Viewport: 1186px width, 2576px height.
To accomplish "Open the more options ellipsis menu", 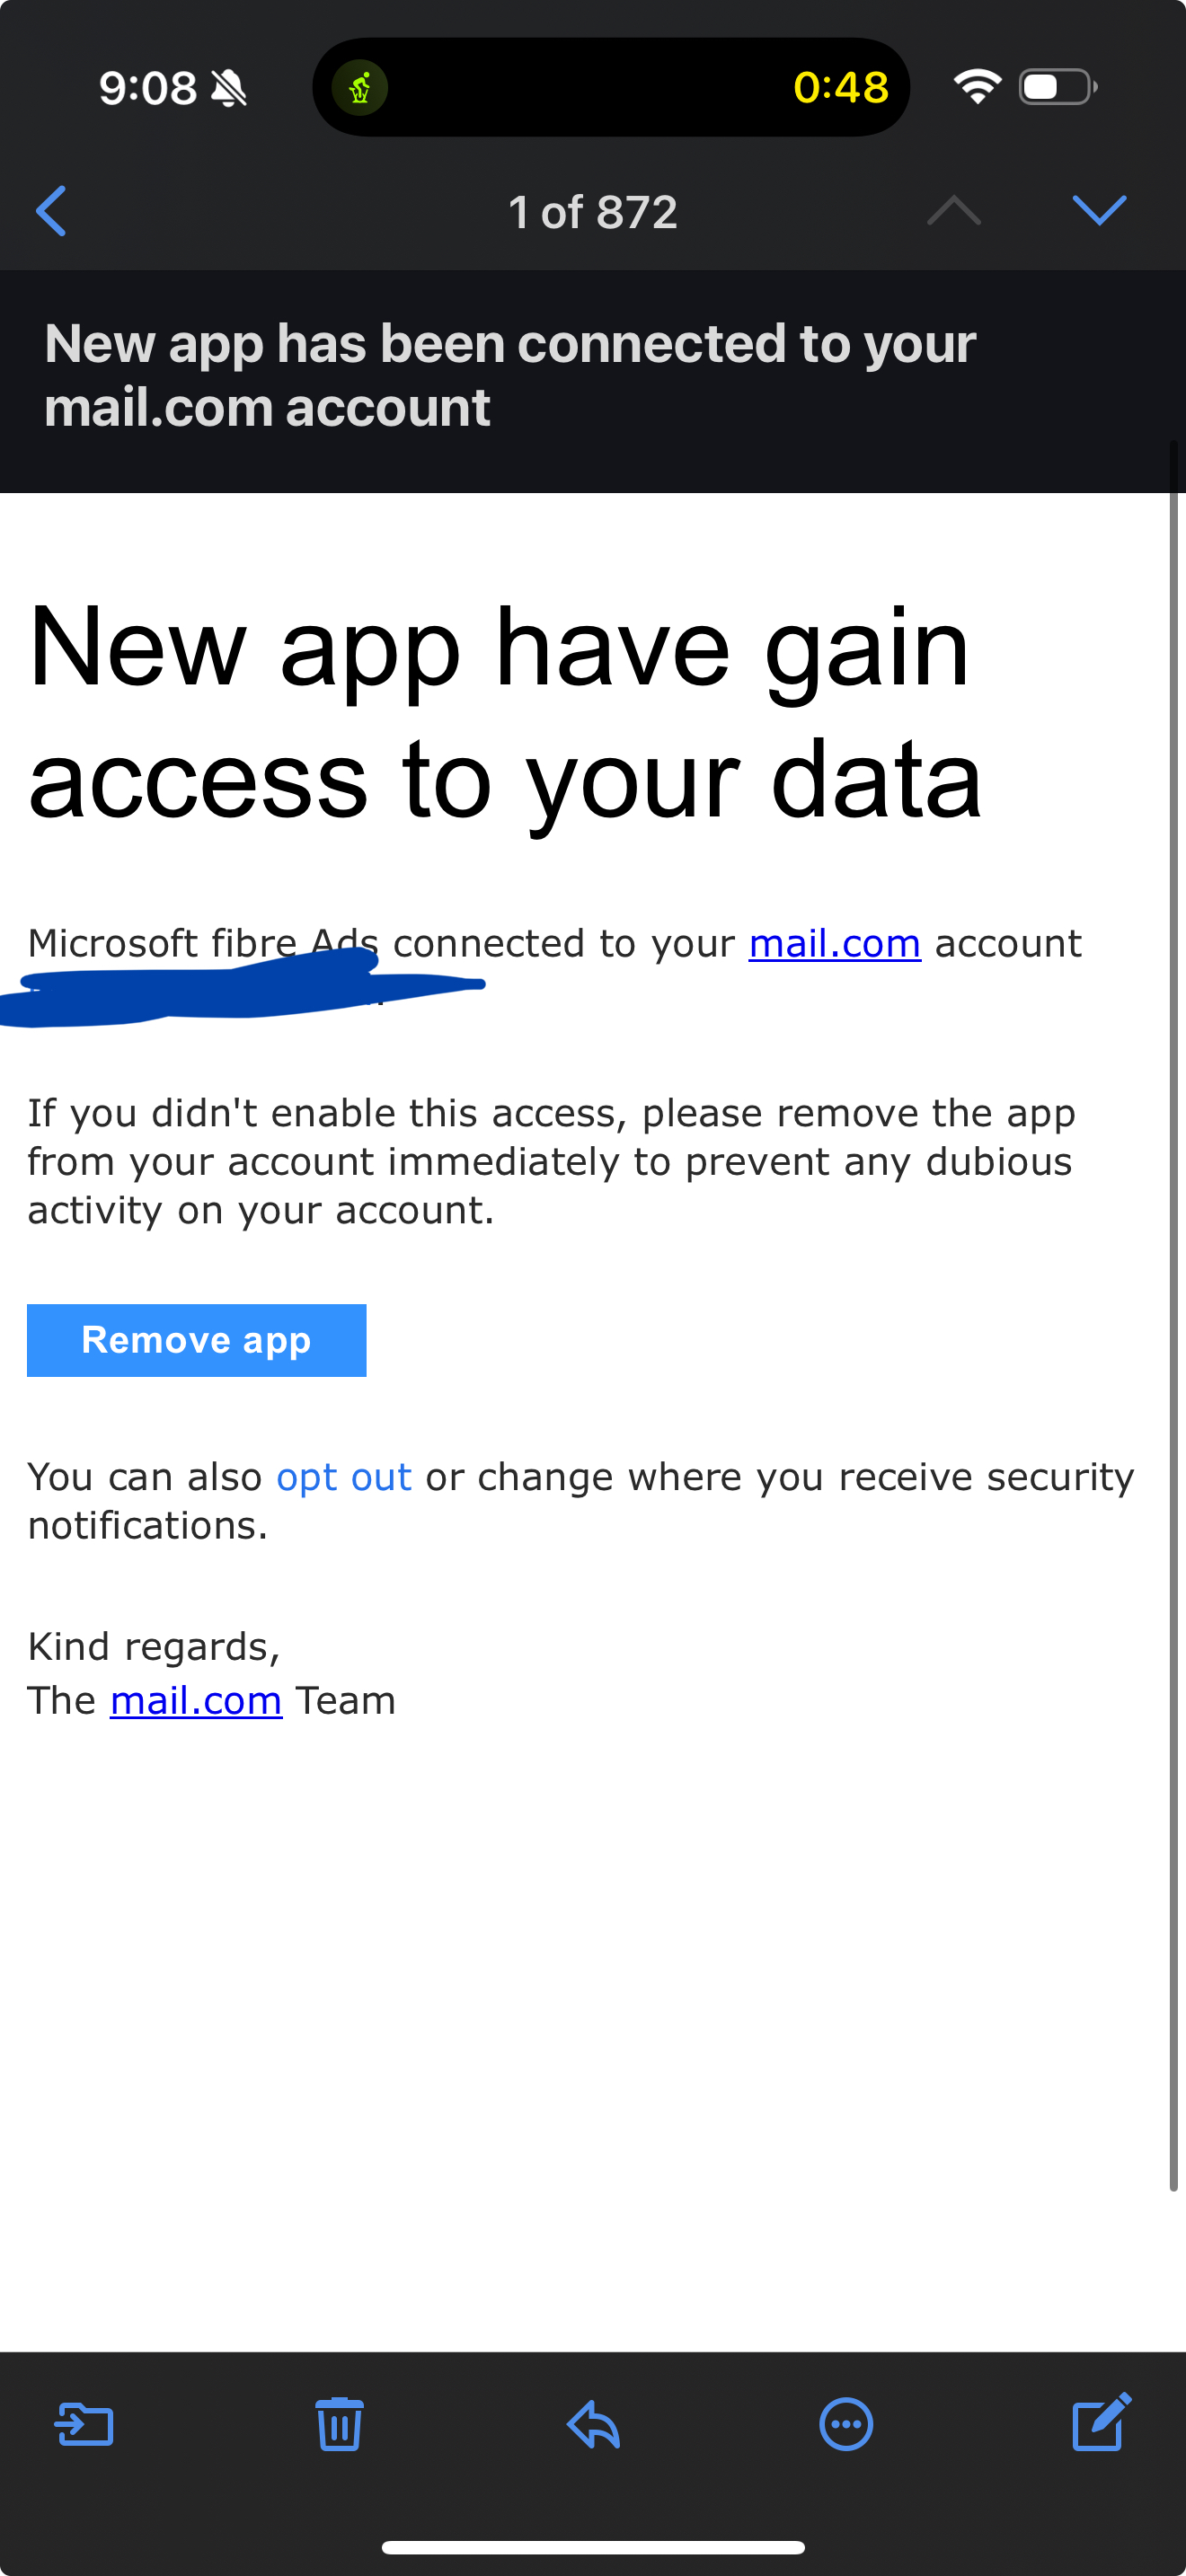I will click(846, 2424).
